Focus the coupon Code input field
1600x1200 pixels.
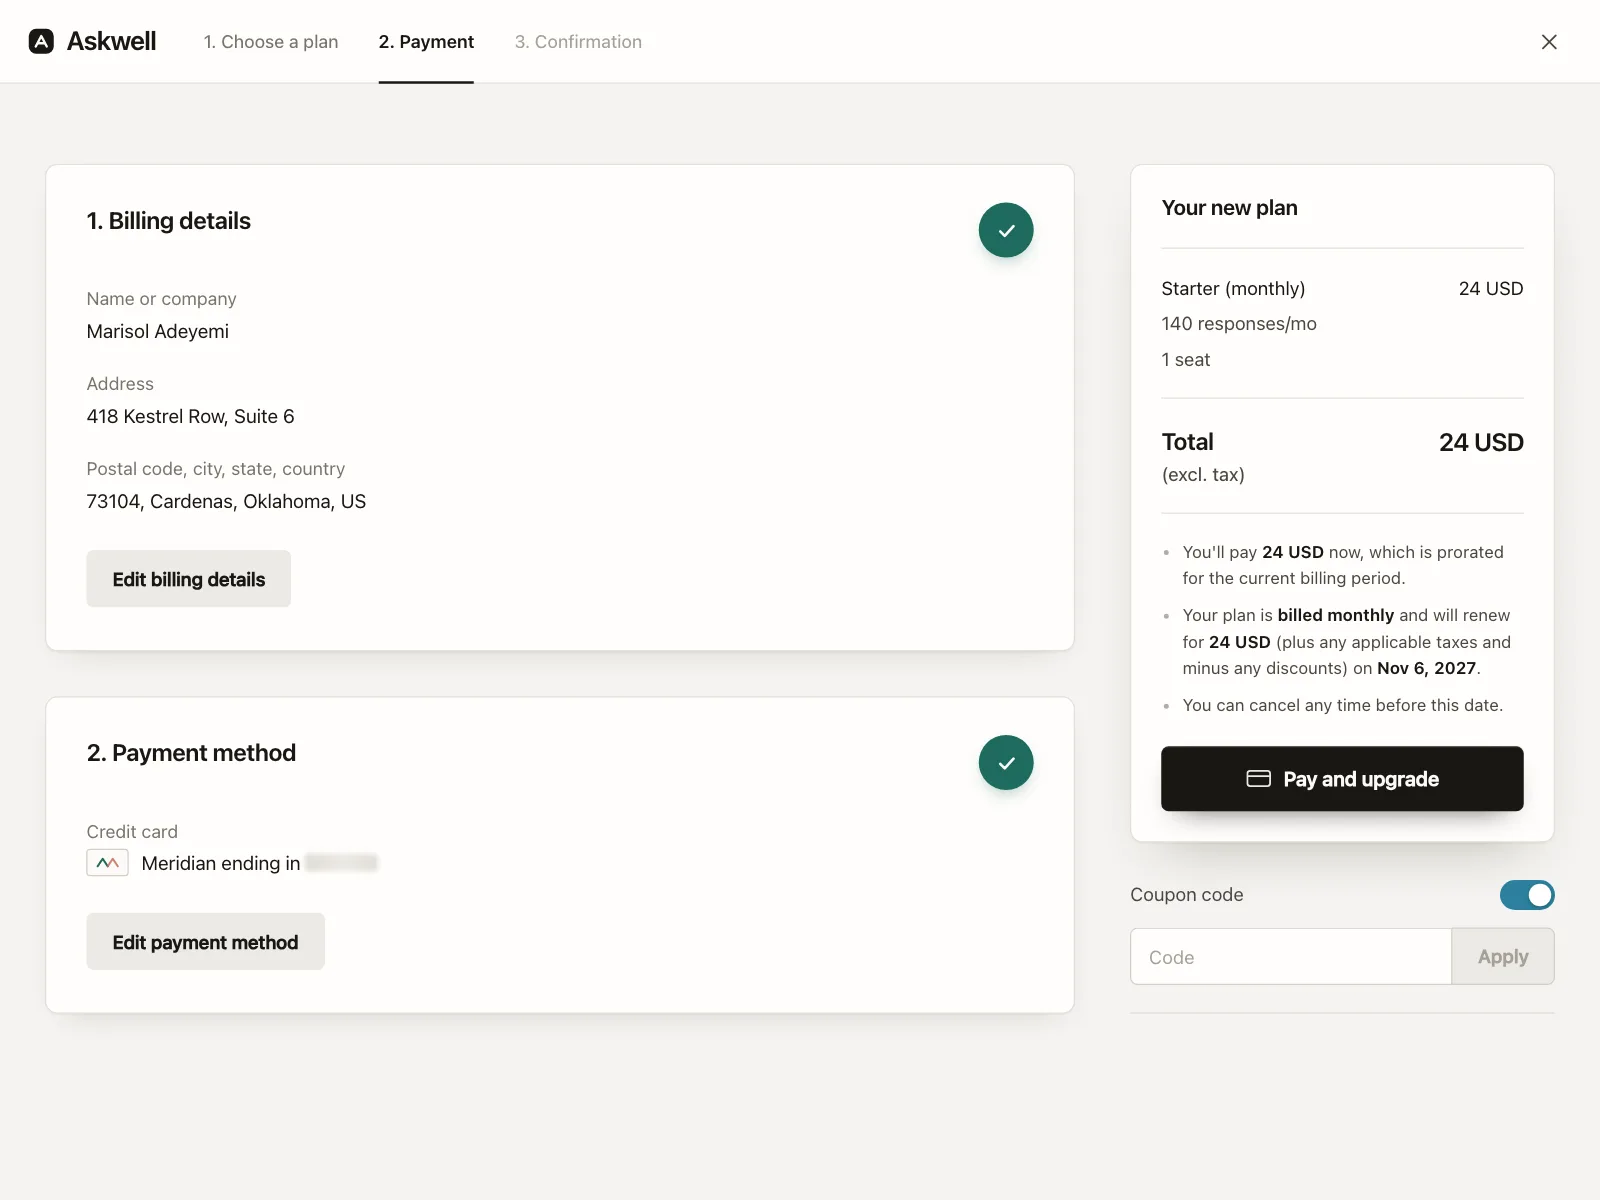click(x=1291, y=957)
